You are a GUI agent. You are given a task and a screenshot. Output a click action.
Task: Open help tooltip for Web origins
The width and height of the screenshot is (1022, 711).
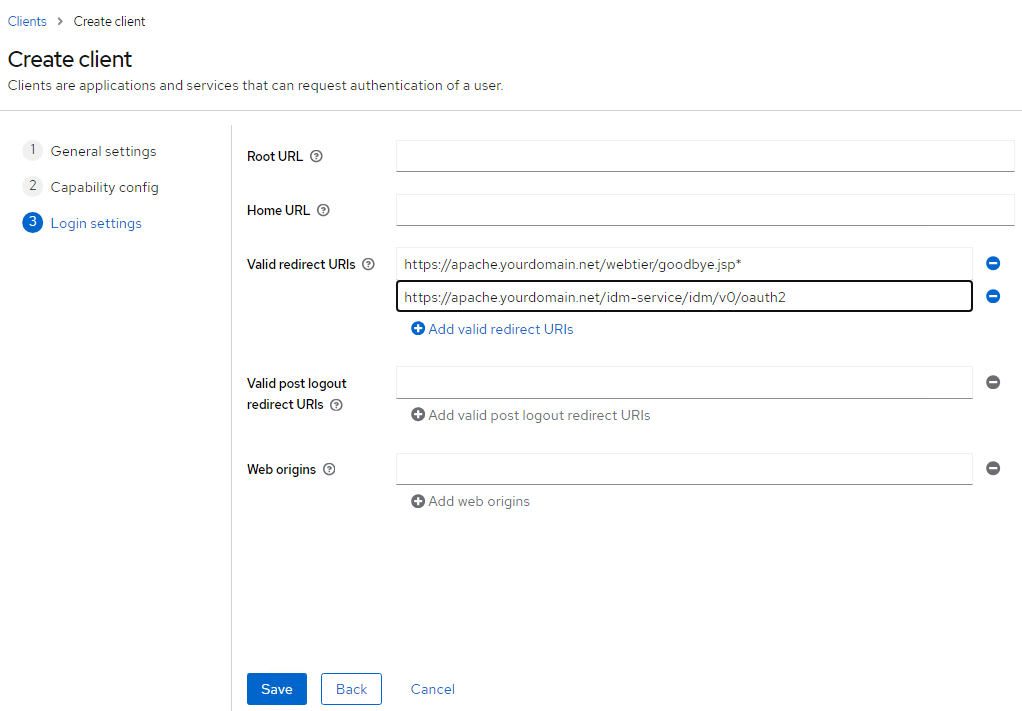point(327,469)
